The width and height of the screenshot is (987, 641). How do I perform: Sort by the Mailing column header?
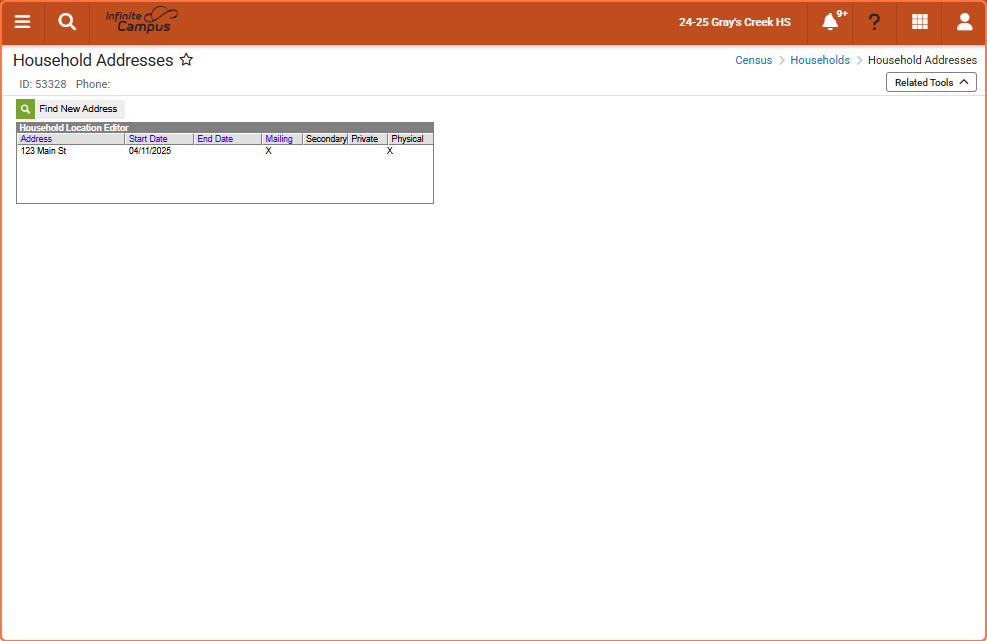[x=279, y=139]
